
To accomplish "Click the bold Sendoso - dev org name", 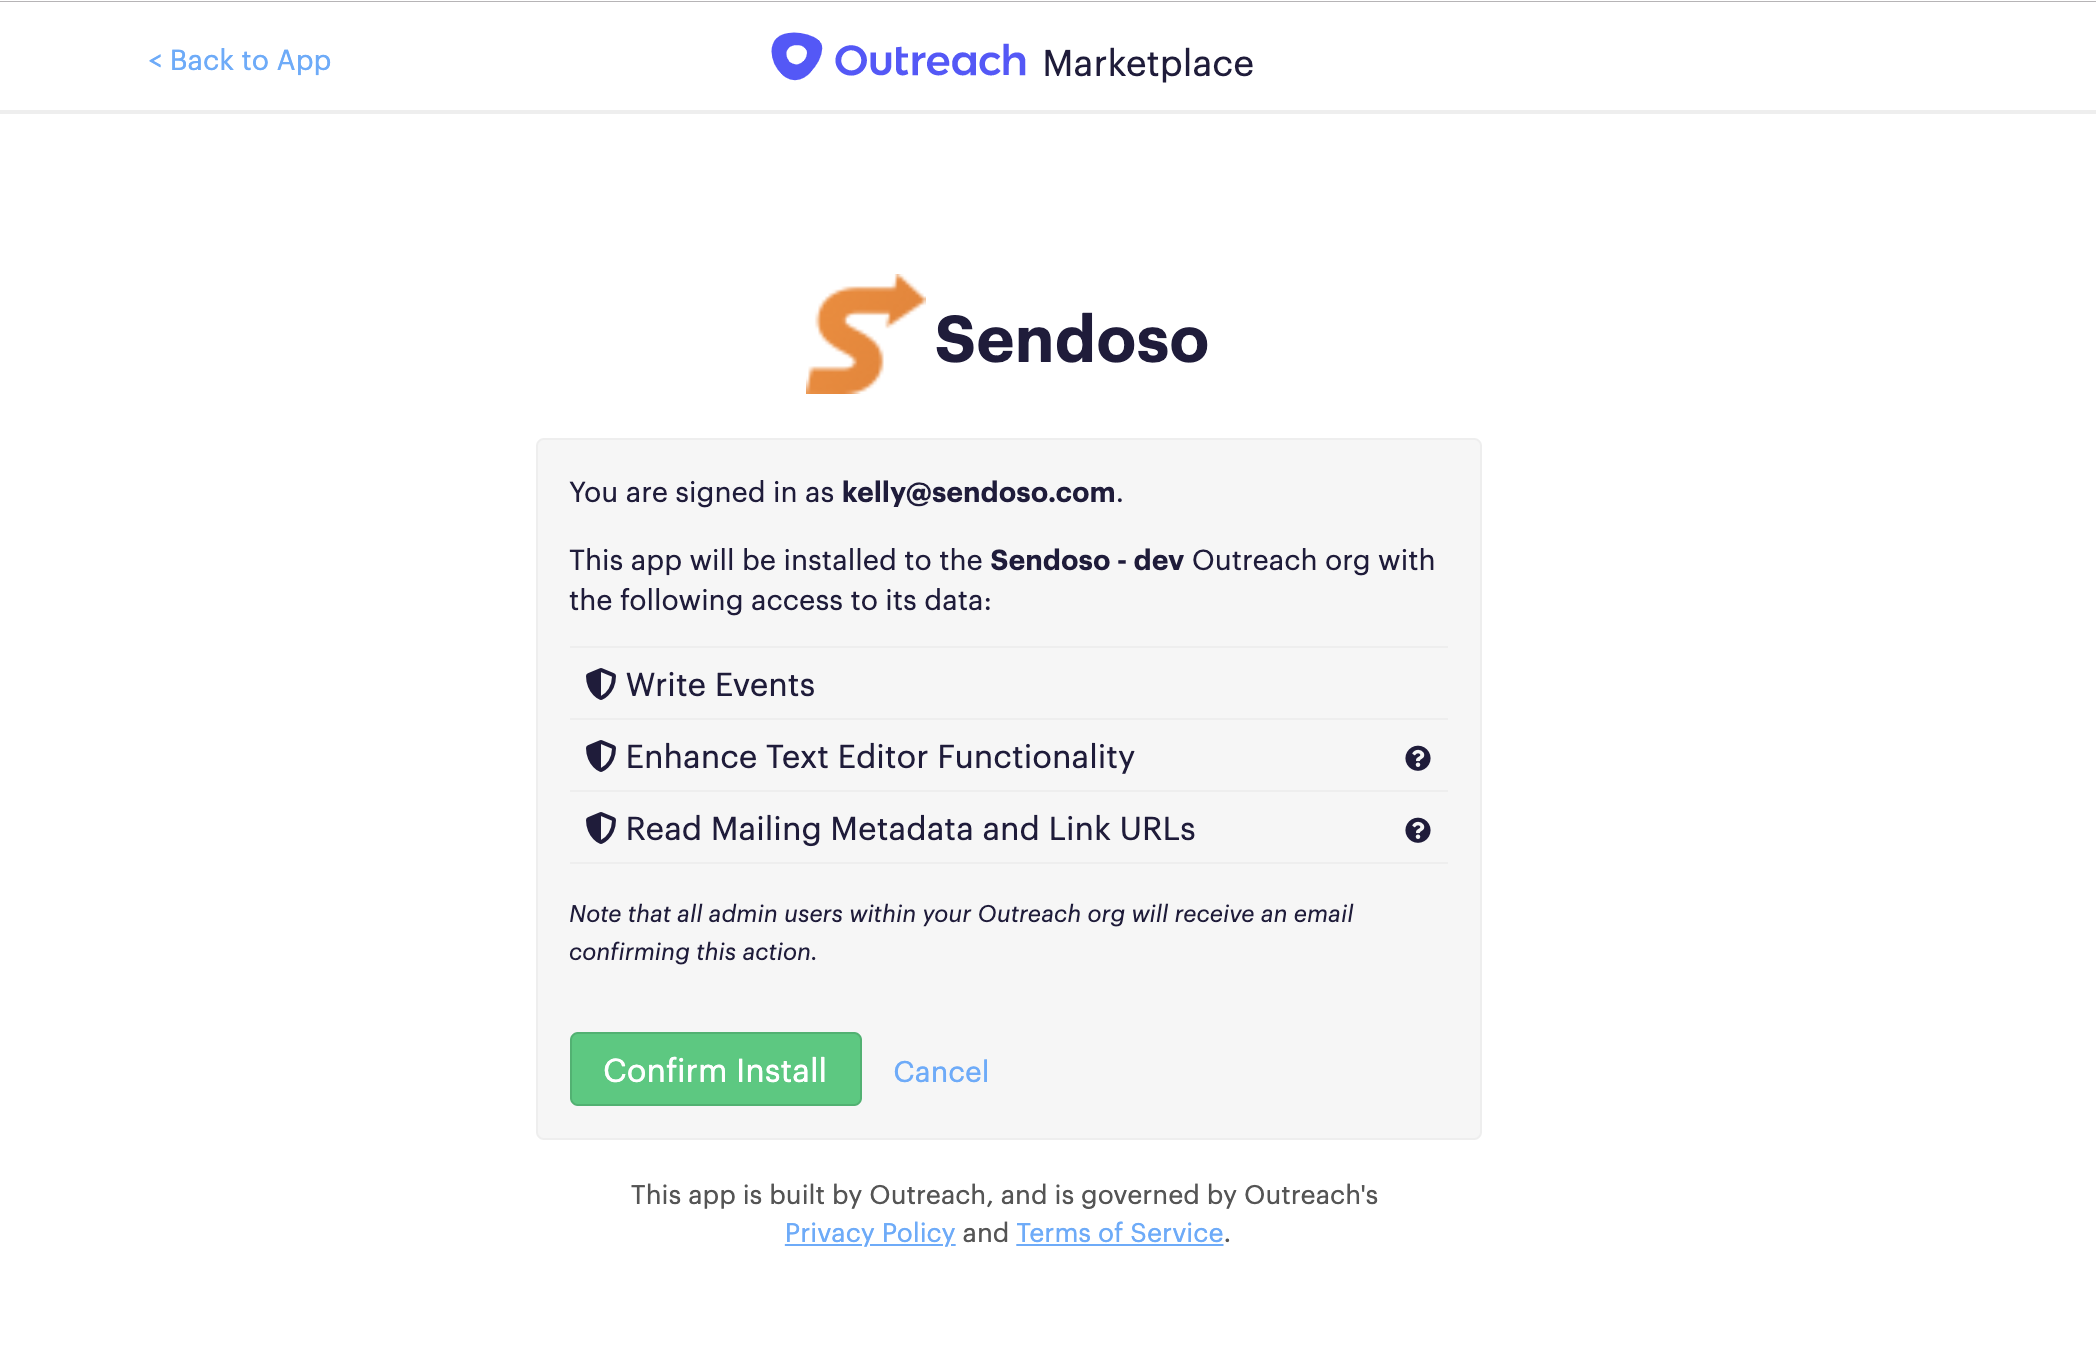I will pos(1087,560).
